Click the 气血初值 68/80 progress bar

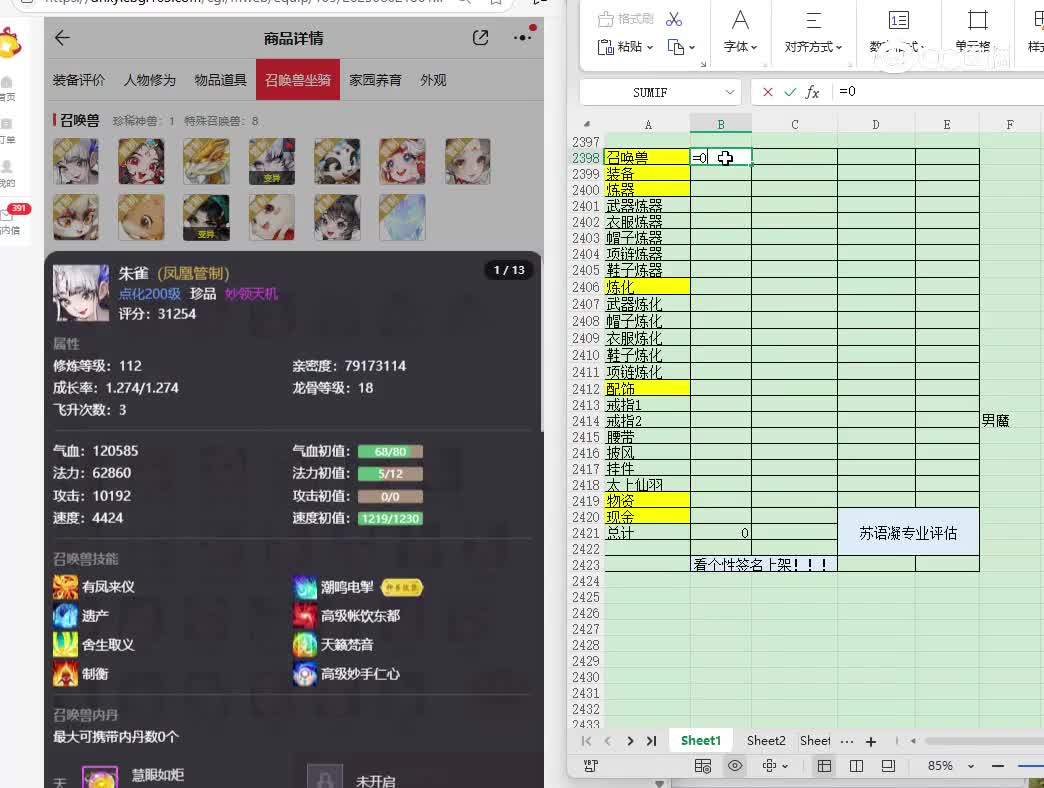390,452
